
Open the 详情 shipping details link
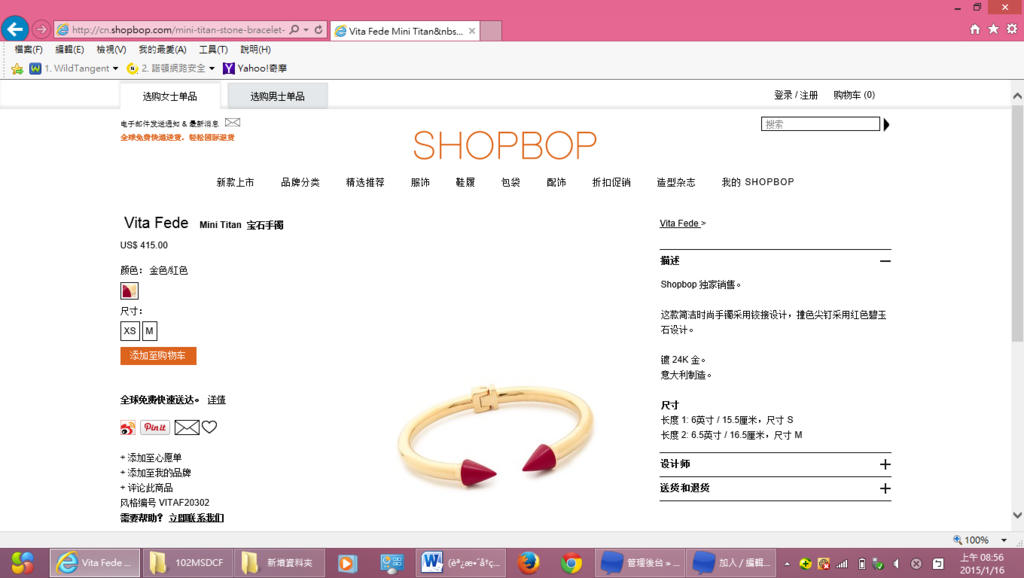216,400
